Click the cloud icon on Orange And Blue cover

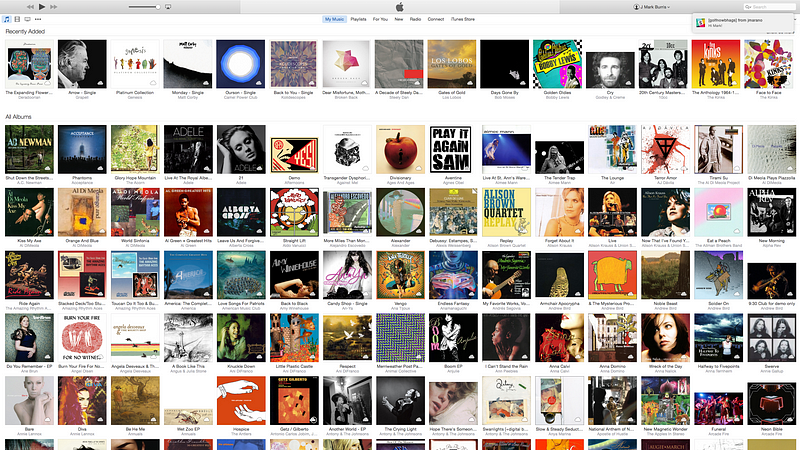tap(100, 231)
